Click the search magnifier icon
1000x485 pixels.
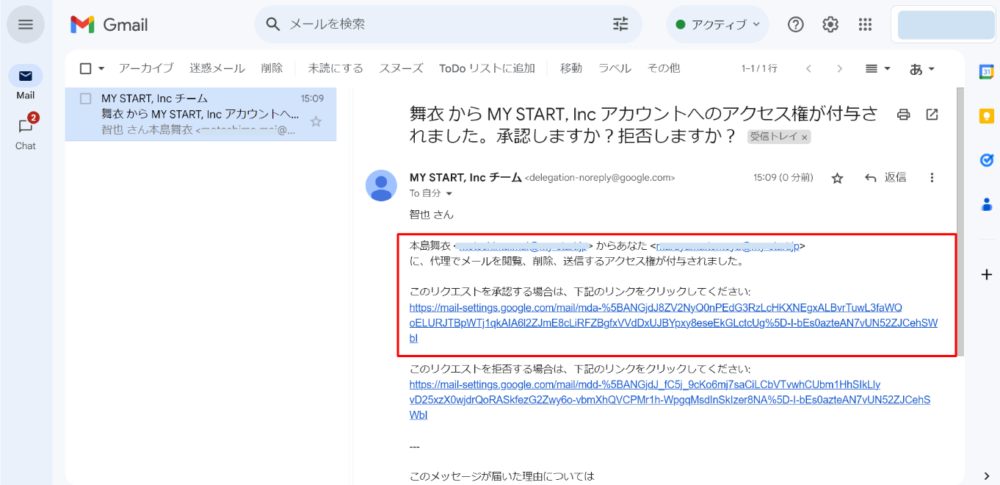(x=273, y=25)
